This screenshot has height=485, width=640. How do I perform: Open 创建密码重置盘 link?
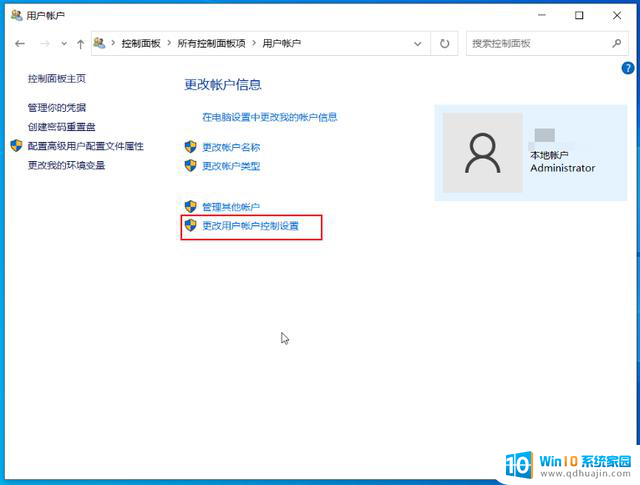(62, 127)
